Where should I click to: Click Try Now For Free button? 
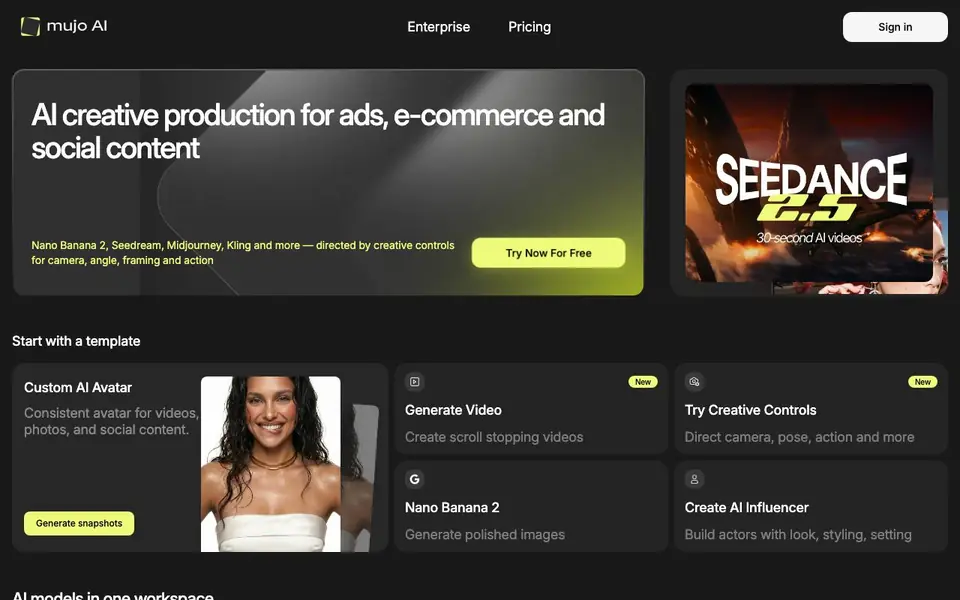tap(549, 253)
